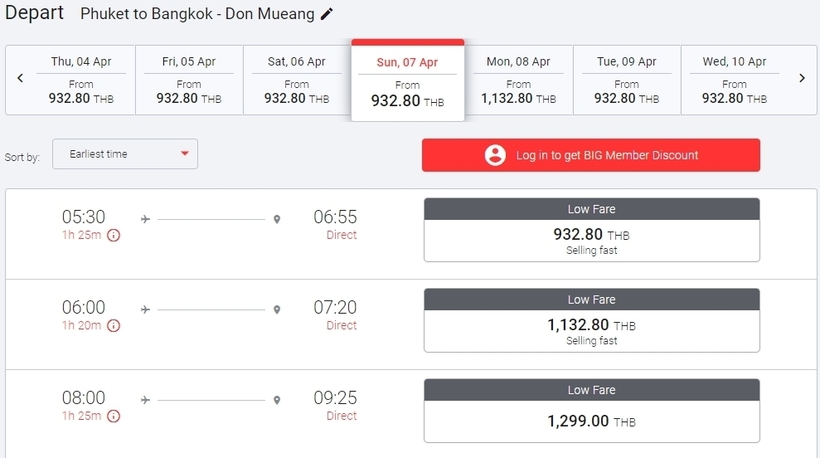Click destination pin icon on 06:00 flight

click(277, 310)
